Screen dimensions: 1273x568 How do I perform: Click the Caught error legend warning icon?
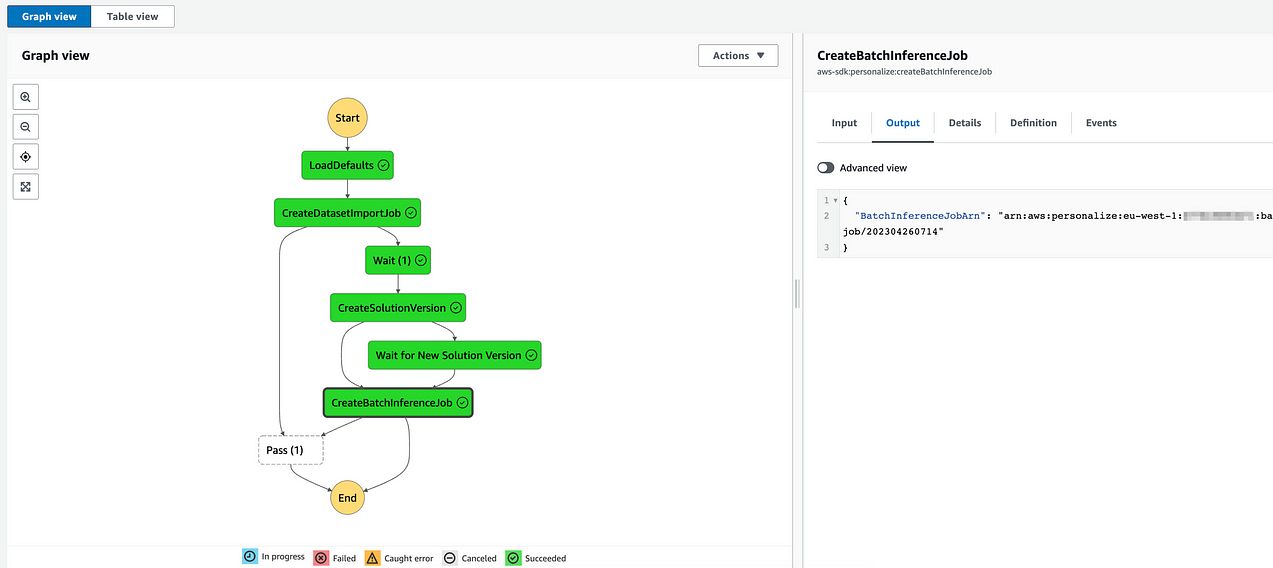[373, 557]
